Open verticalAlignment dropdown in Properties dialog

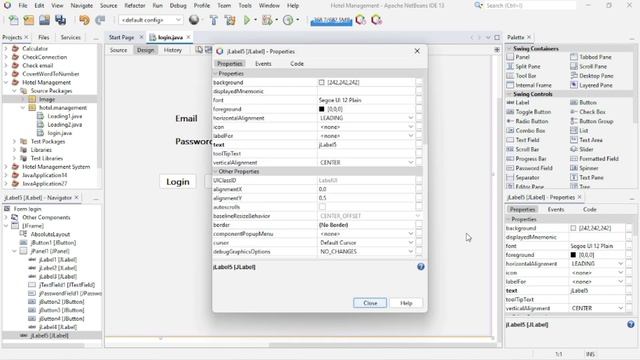coord(411,162)
